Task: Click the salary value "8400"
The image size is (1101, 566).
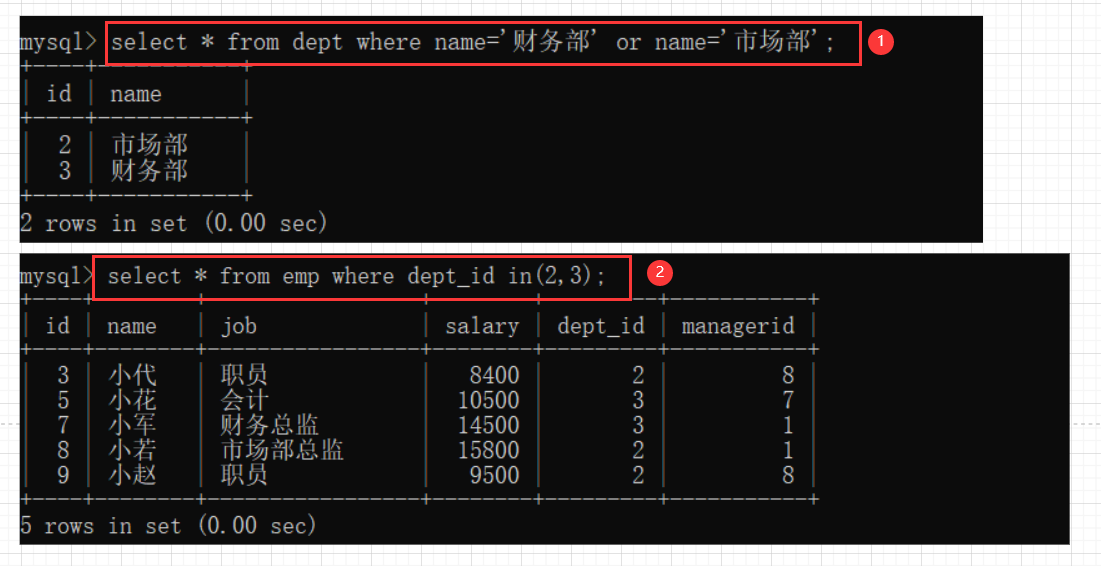Action: (x=494, y=375)
